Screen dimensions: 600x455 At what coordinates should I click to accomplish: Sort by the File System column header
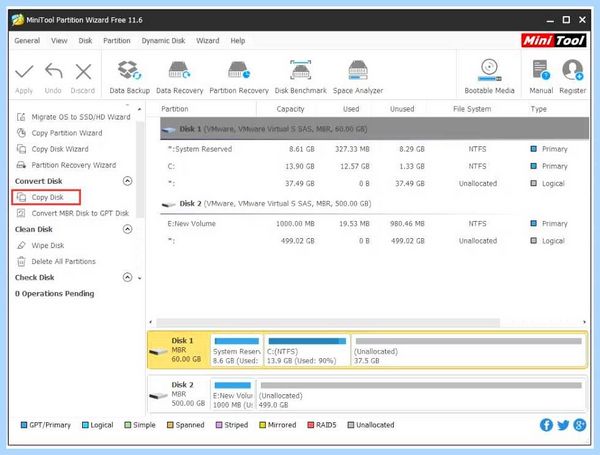[472, 109]
